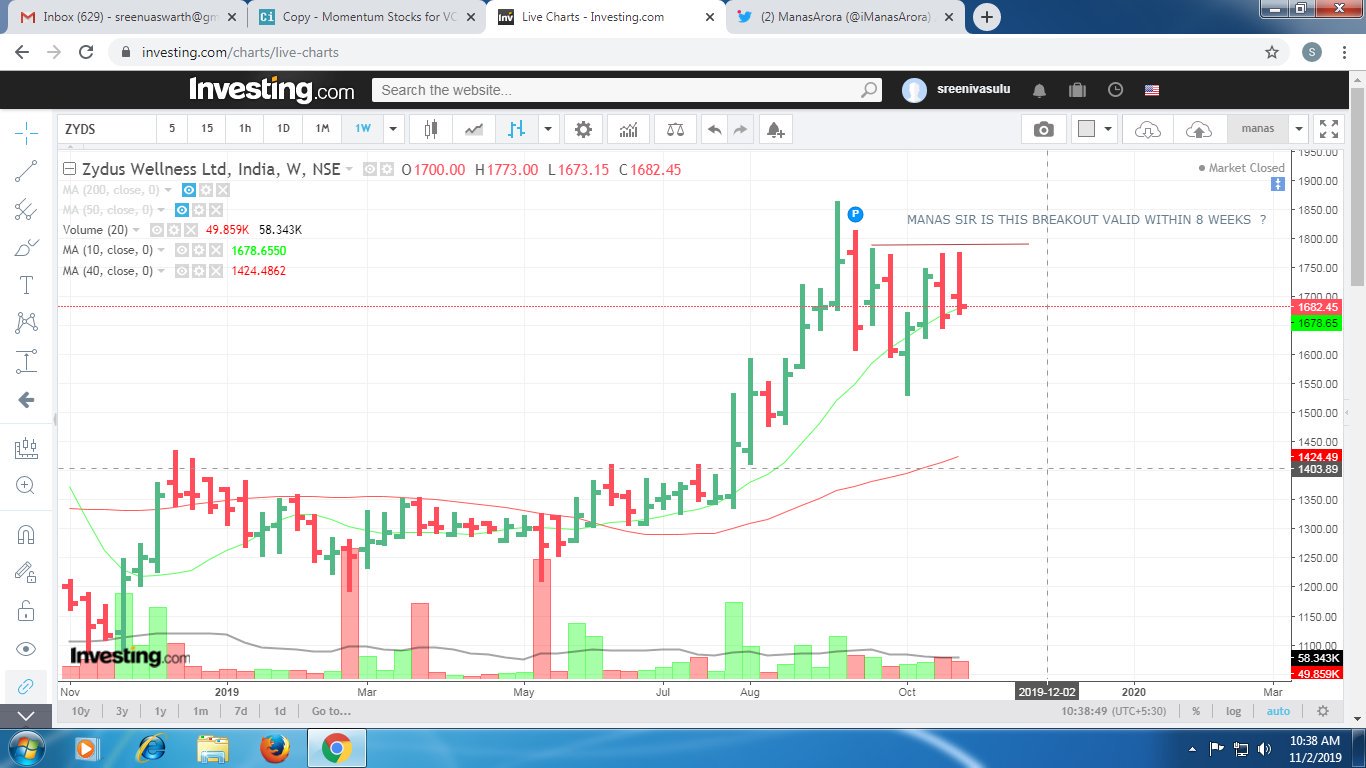Hide the Volume (20) indicator
The image size is (1366, 768).
[156, 230]
